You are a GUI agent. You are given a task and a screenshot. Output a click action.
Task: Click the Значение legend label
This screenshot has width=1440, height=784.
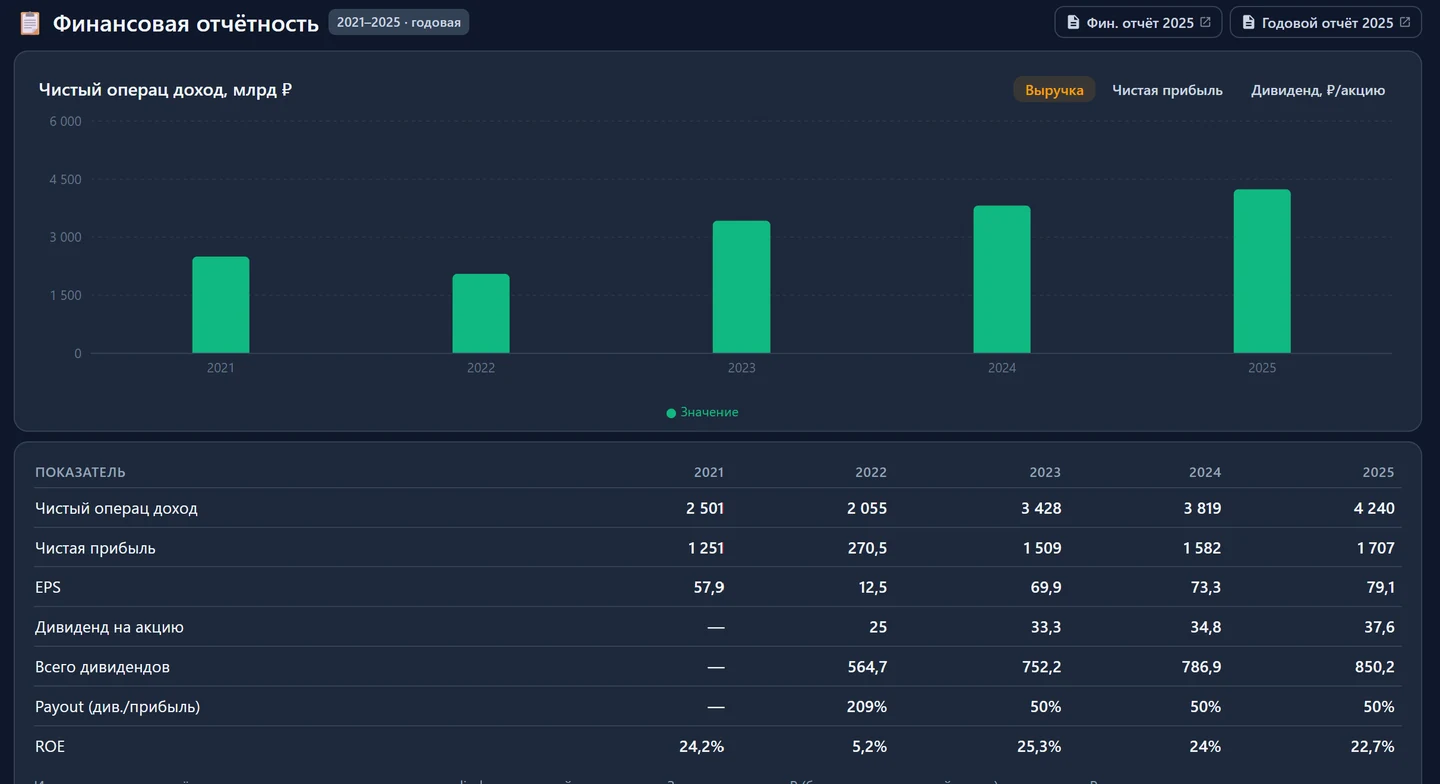click(x=709, y=412)
